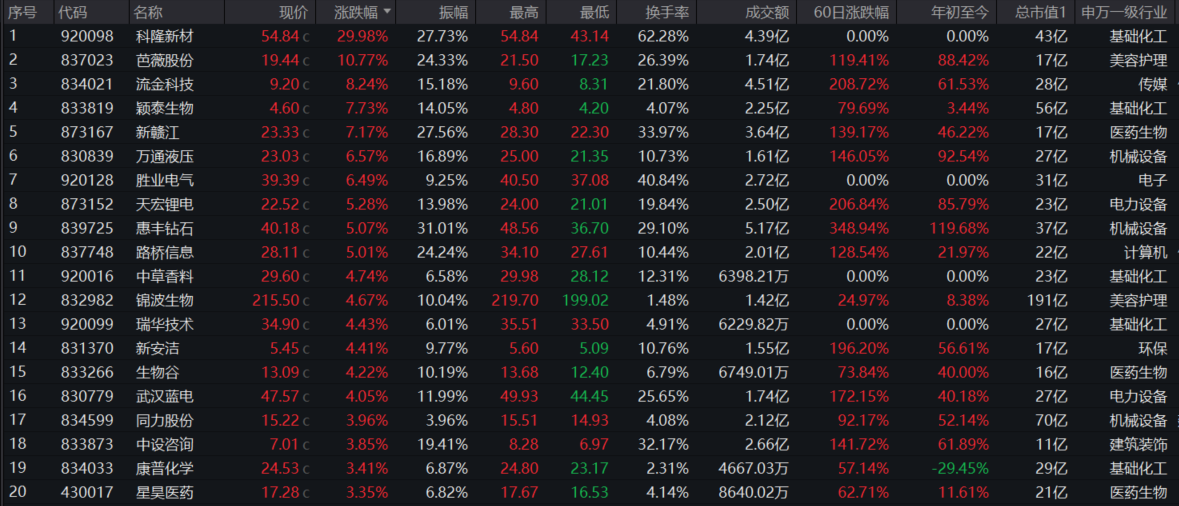Click the current price 215.50
Image resolution: width=1179 pixels, height=506 pixels.
coord(274,300)
